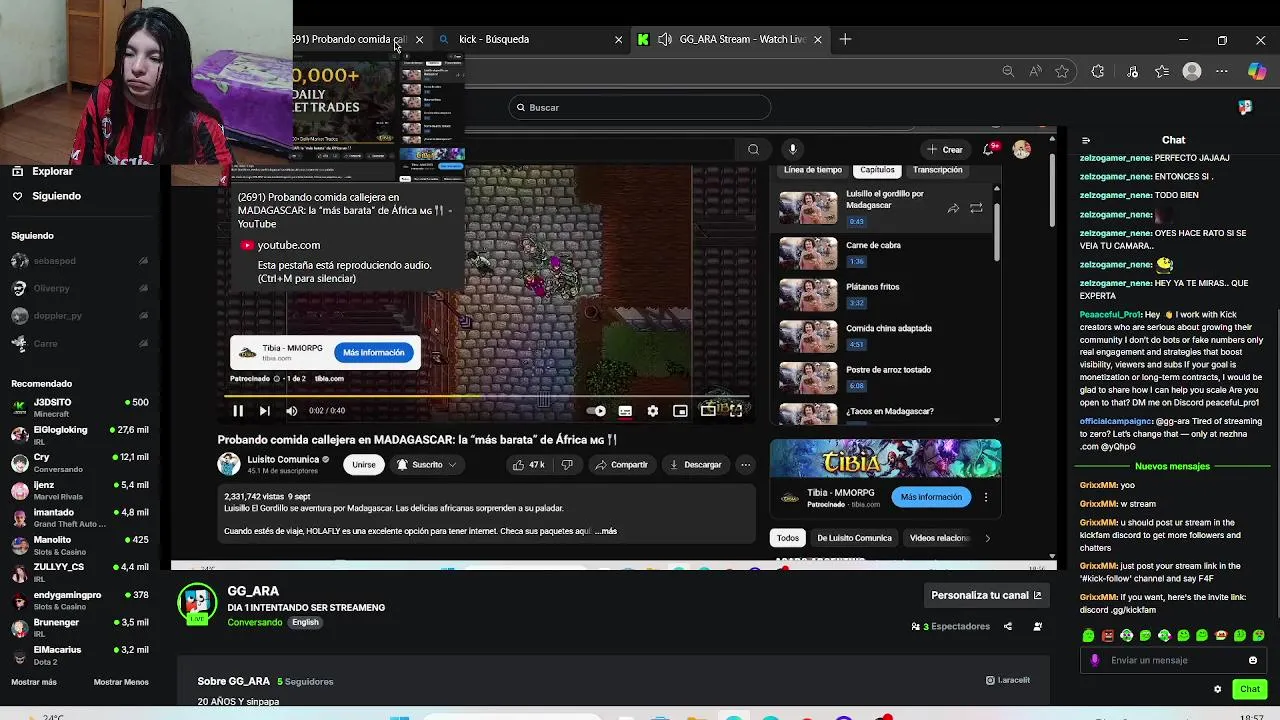Send message with green Chat button
The image size is (1280, 720).
click(1250, 689)
